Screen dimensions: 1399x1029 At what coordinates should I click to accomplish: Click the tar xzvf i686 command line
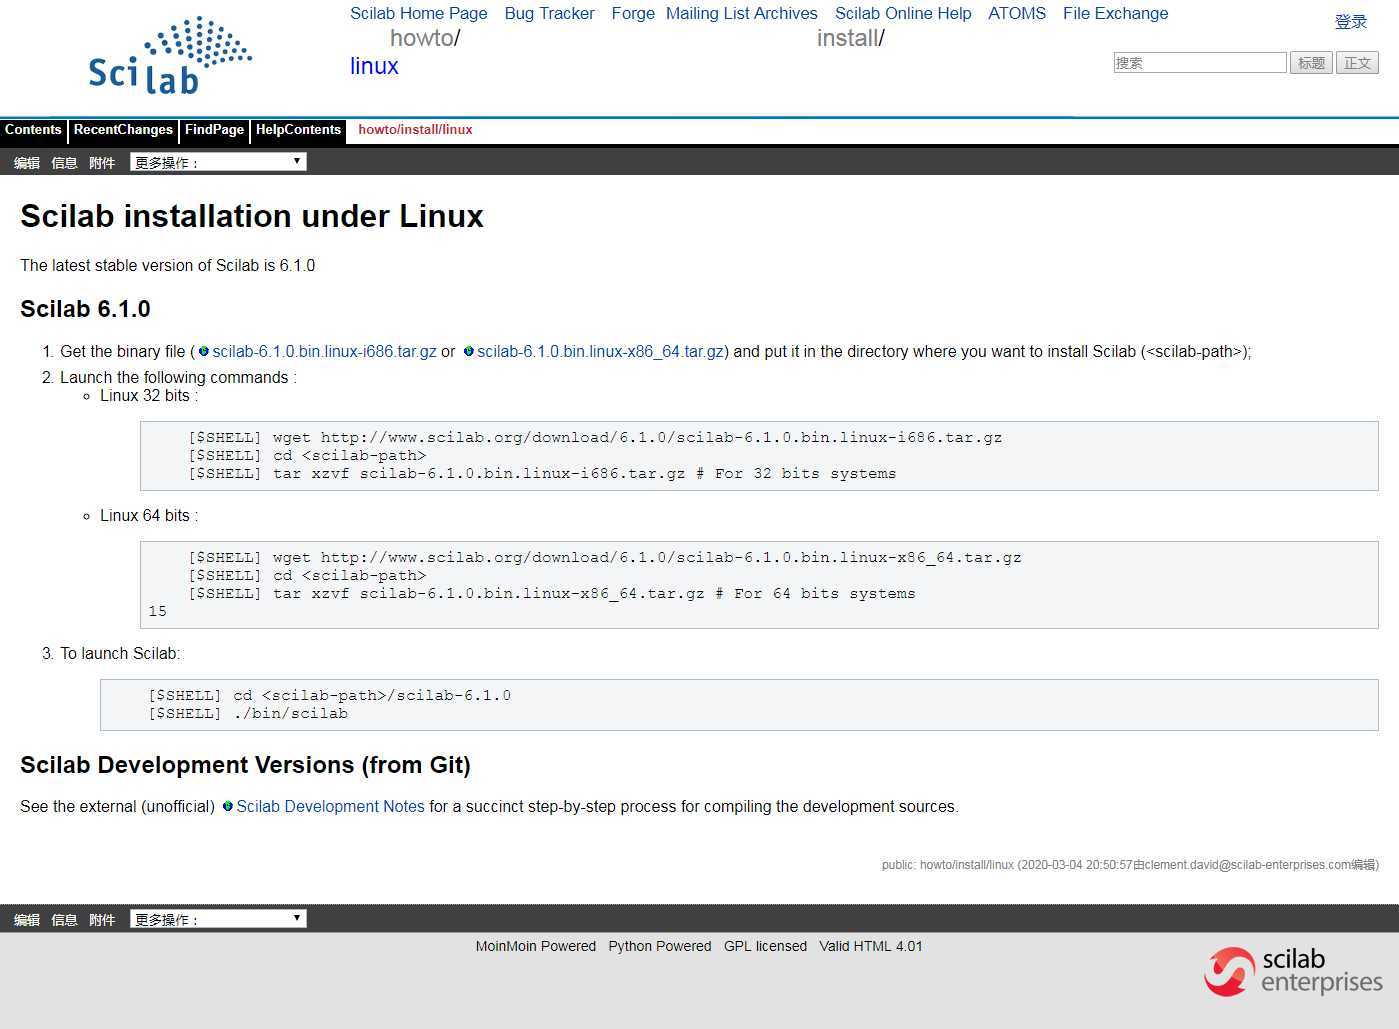point(542,474)
